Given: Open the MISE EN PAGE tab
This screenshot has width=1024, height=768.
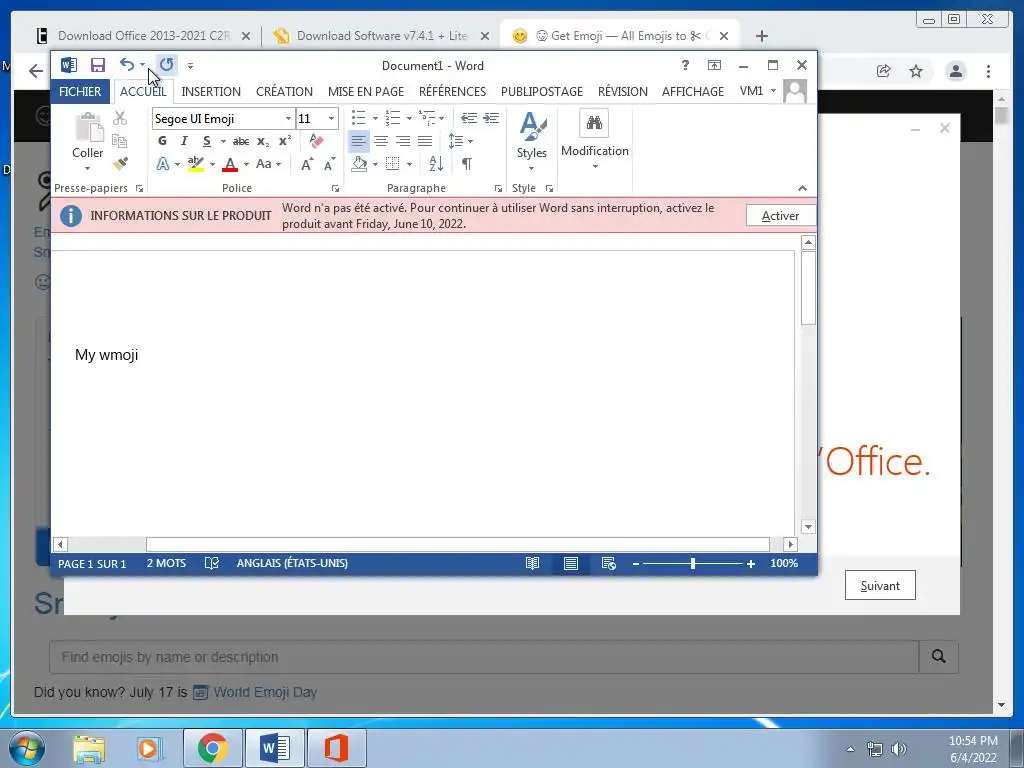Looking at the screenshot, I should [366, 91].
